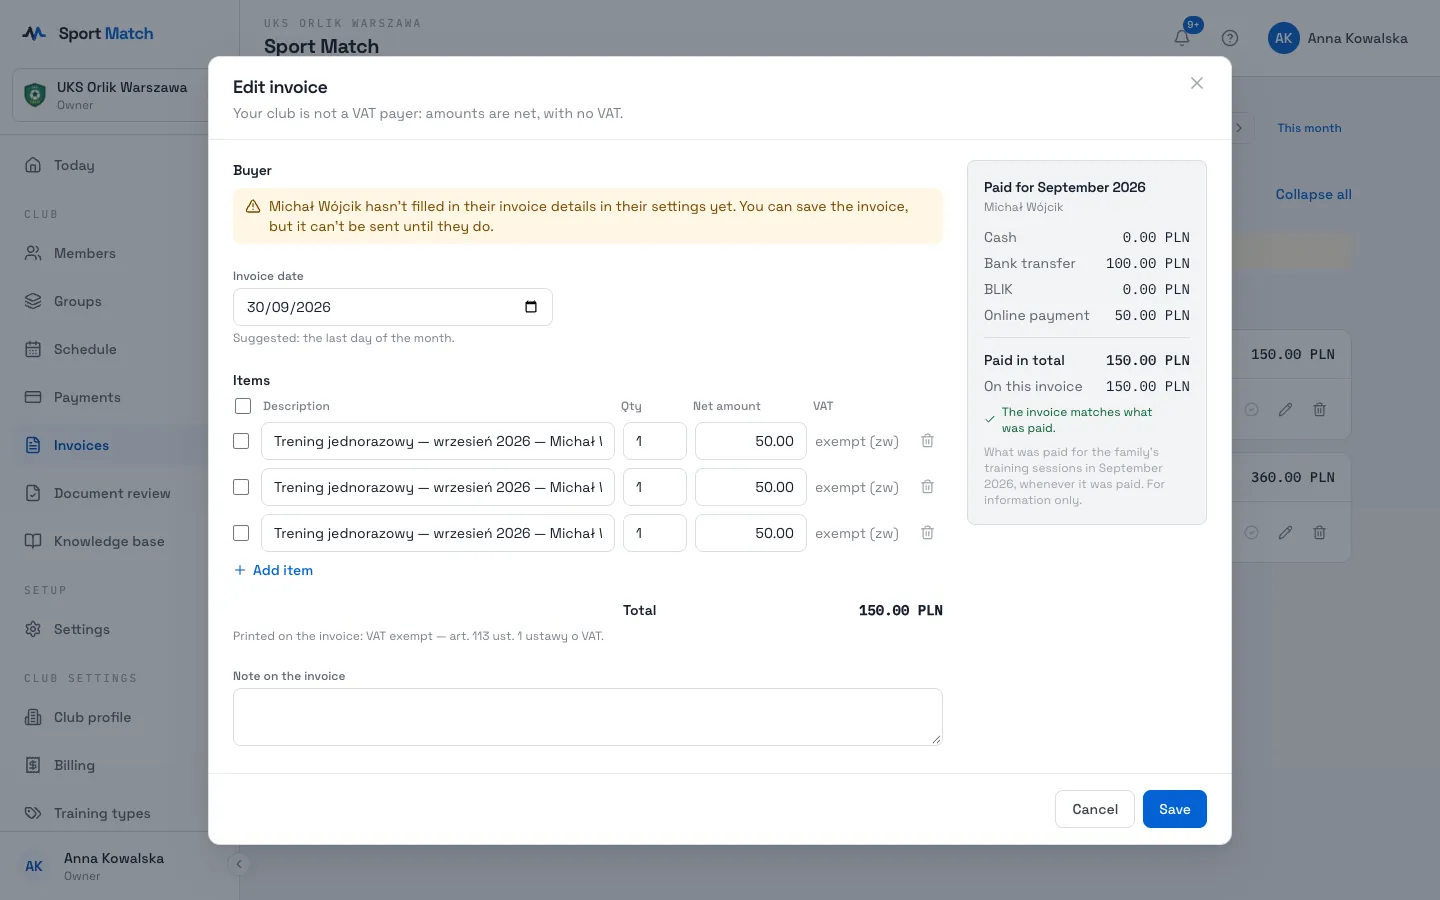Click first item's net amount field
The image size is (1440, 900).
[x=751, y=441]
